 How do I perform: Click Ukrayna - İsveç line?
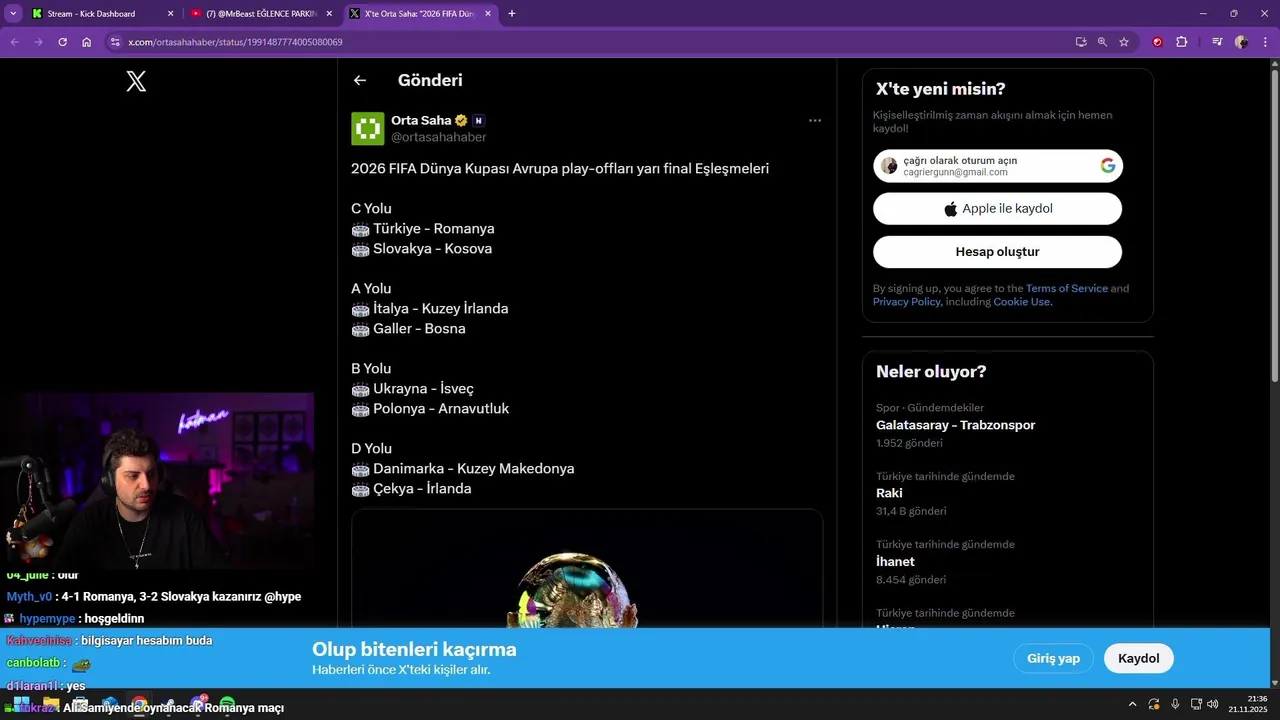pyautogui.click(x=413, y=389)
